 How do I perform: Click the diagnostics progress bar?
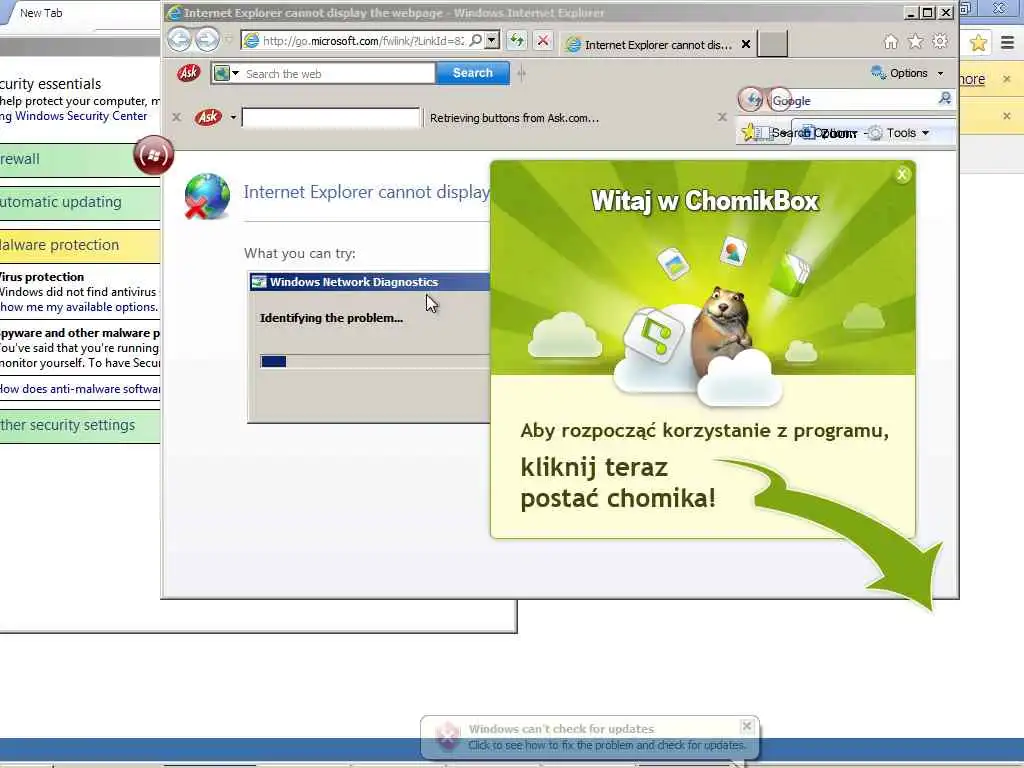(375, 362)
